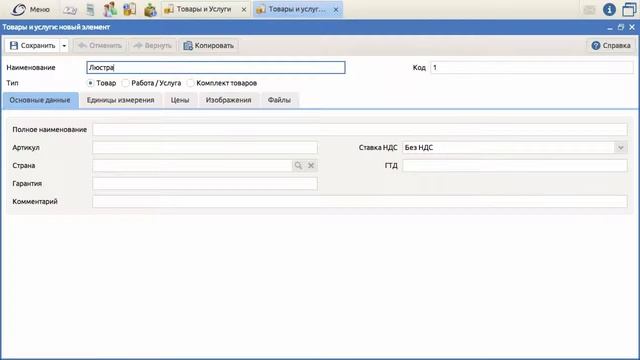Click the ГТД input field
The height and width of the screenshot is (360, 640).
515,165
